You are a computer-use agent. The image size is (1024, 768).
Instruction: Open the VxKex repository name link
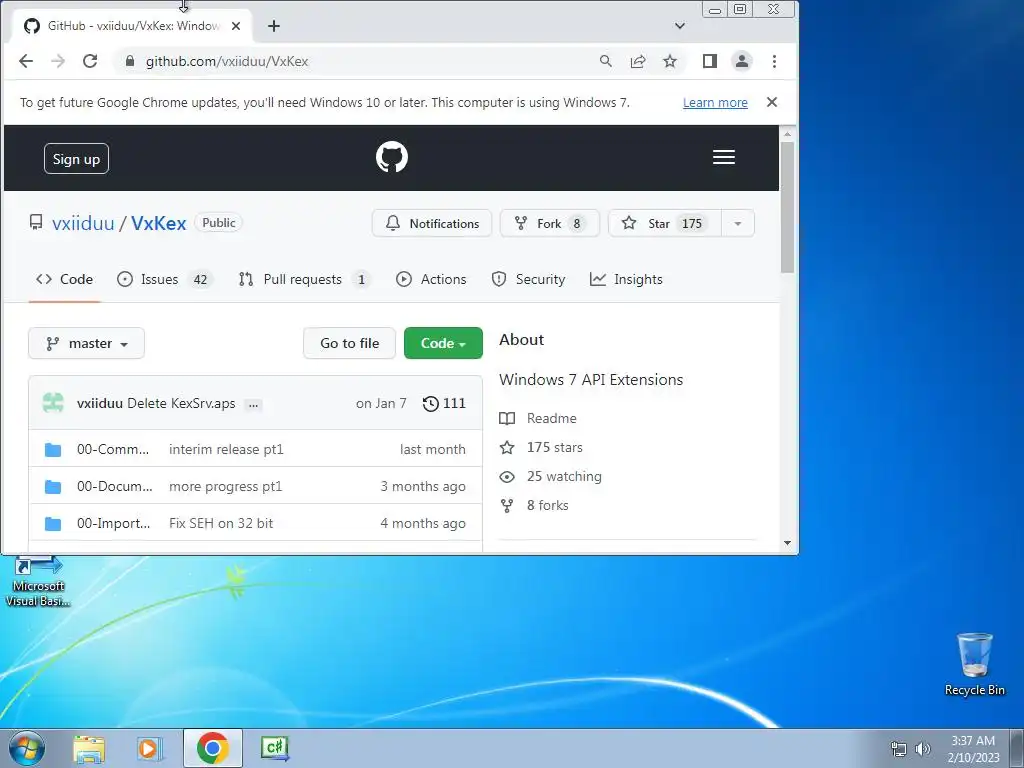pos(159,223)
